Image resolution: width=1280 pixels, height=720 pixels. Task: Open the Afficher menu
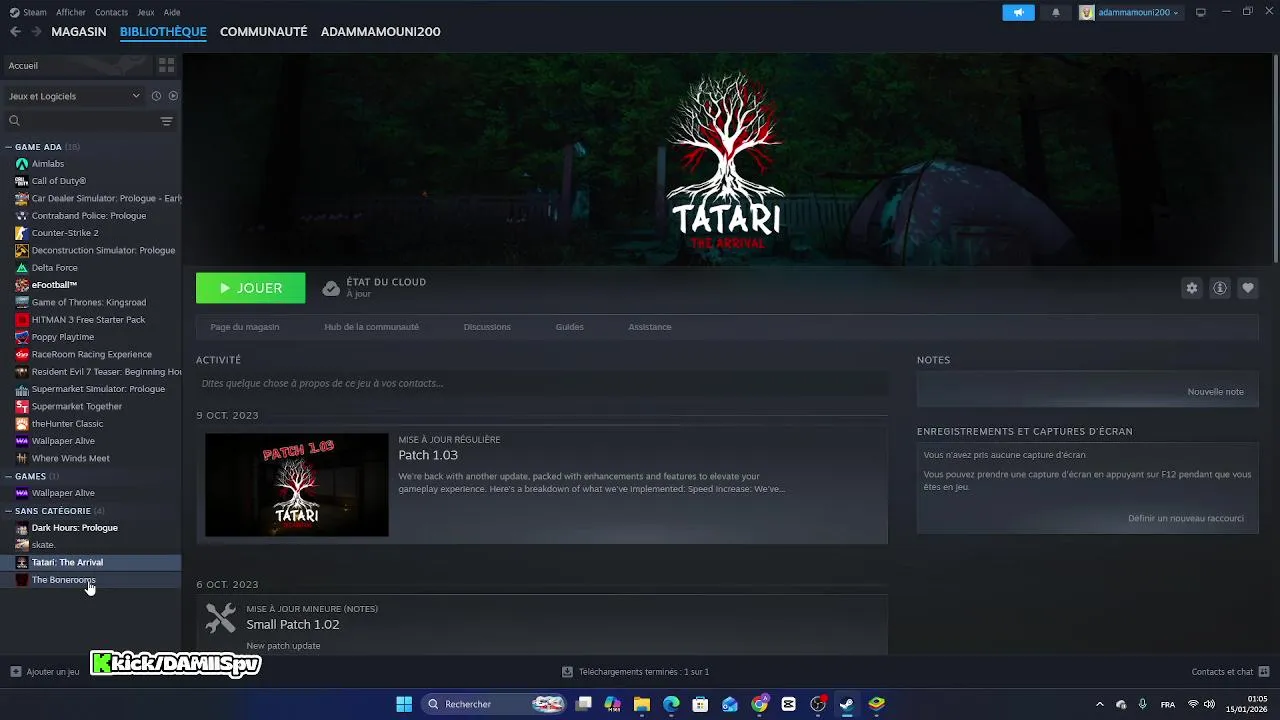(71, 12)
